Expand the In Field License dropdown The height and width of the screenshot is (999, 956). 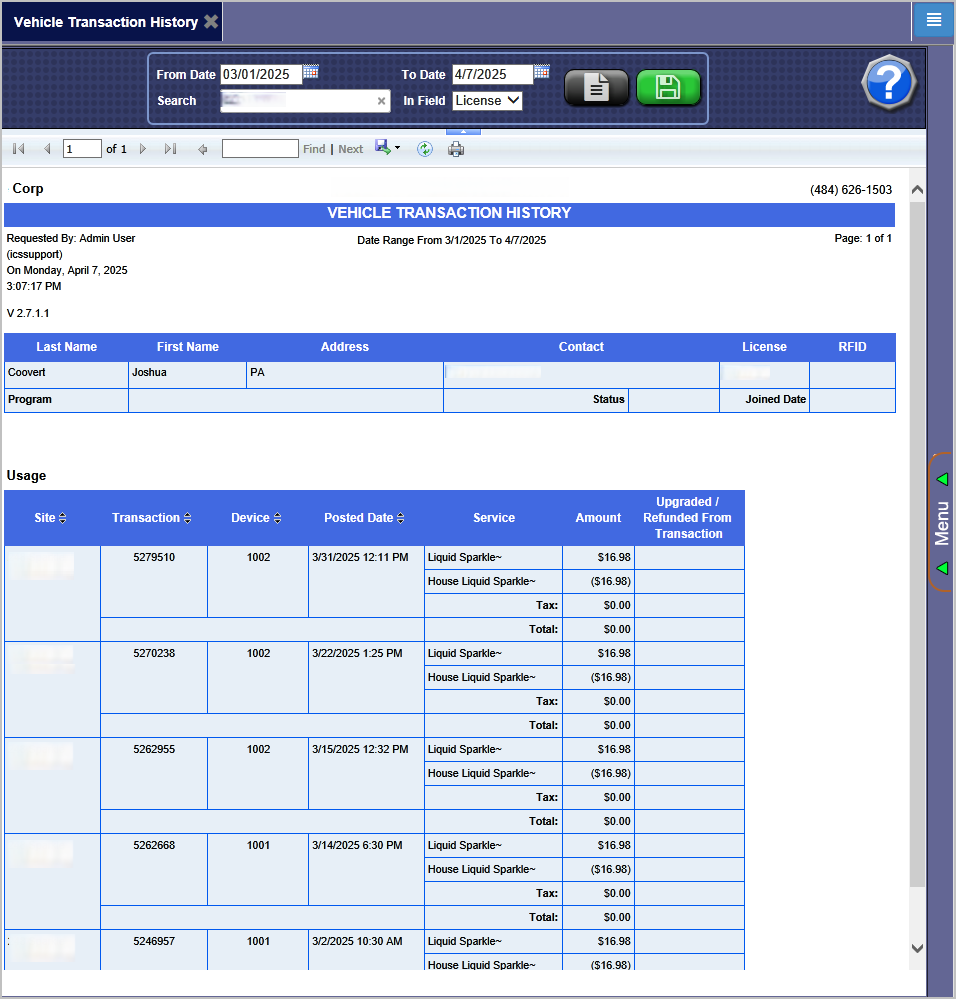tap(487, 100)
